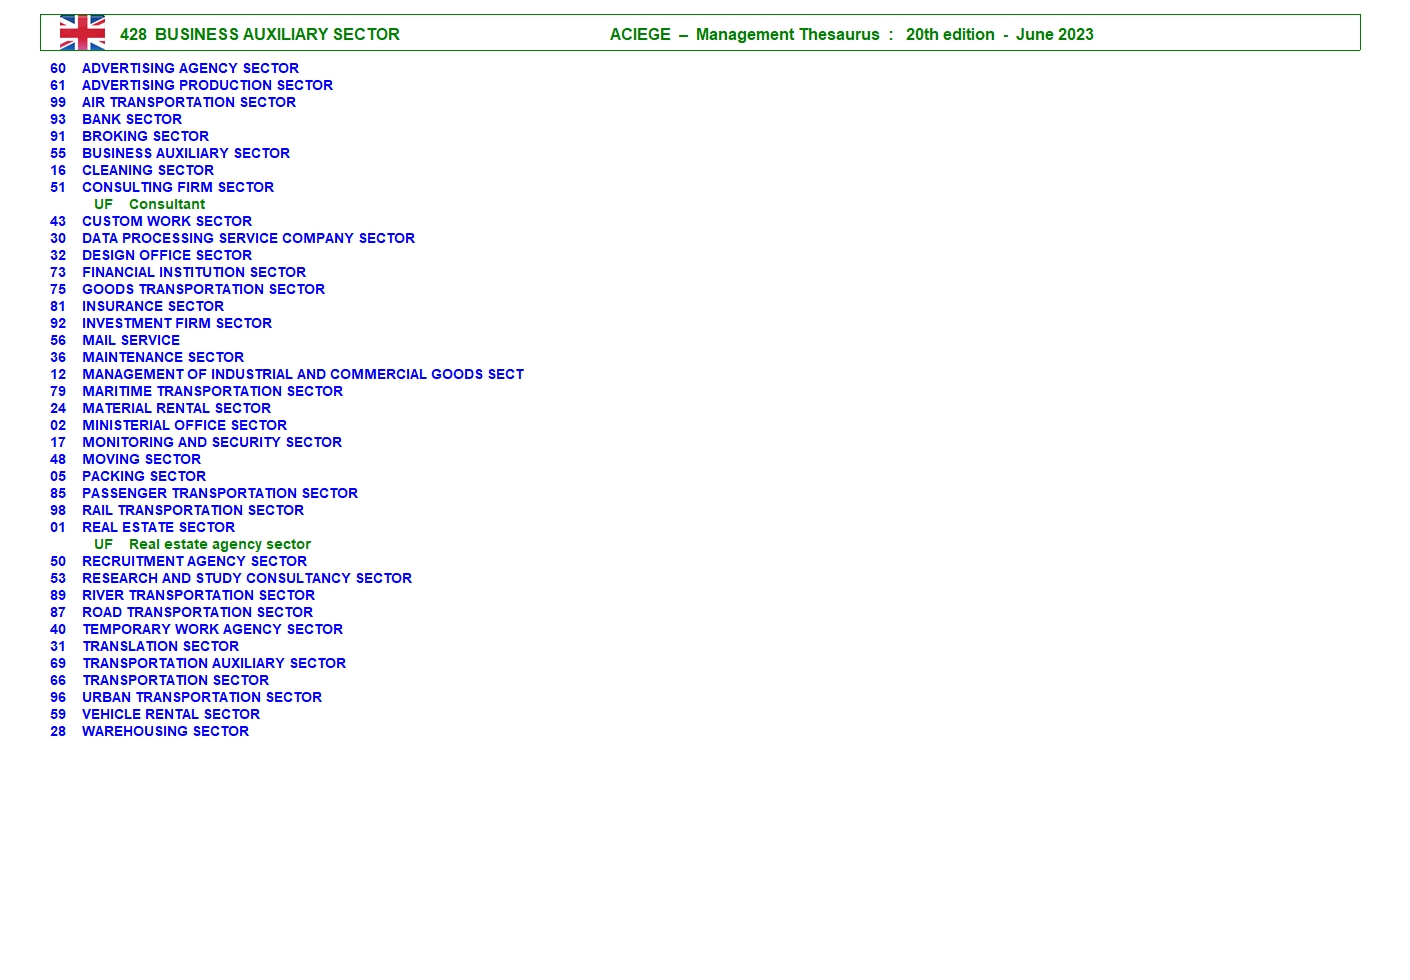Open TEMPORARY WORK AGENCY SECTOR link
Viewport: 1410px width, 980px height.
212,630
